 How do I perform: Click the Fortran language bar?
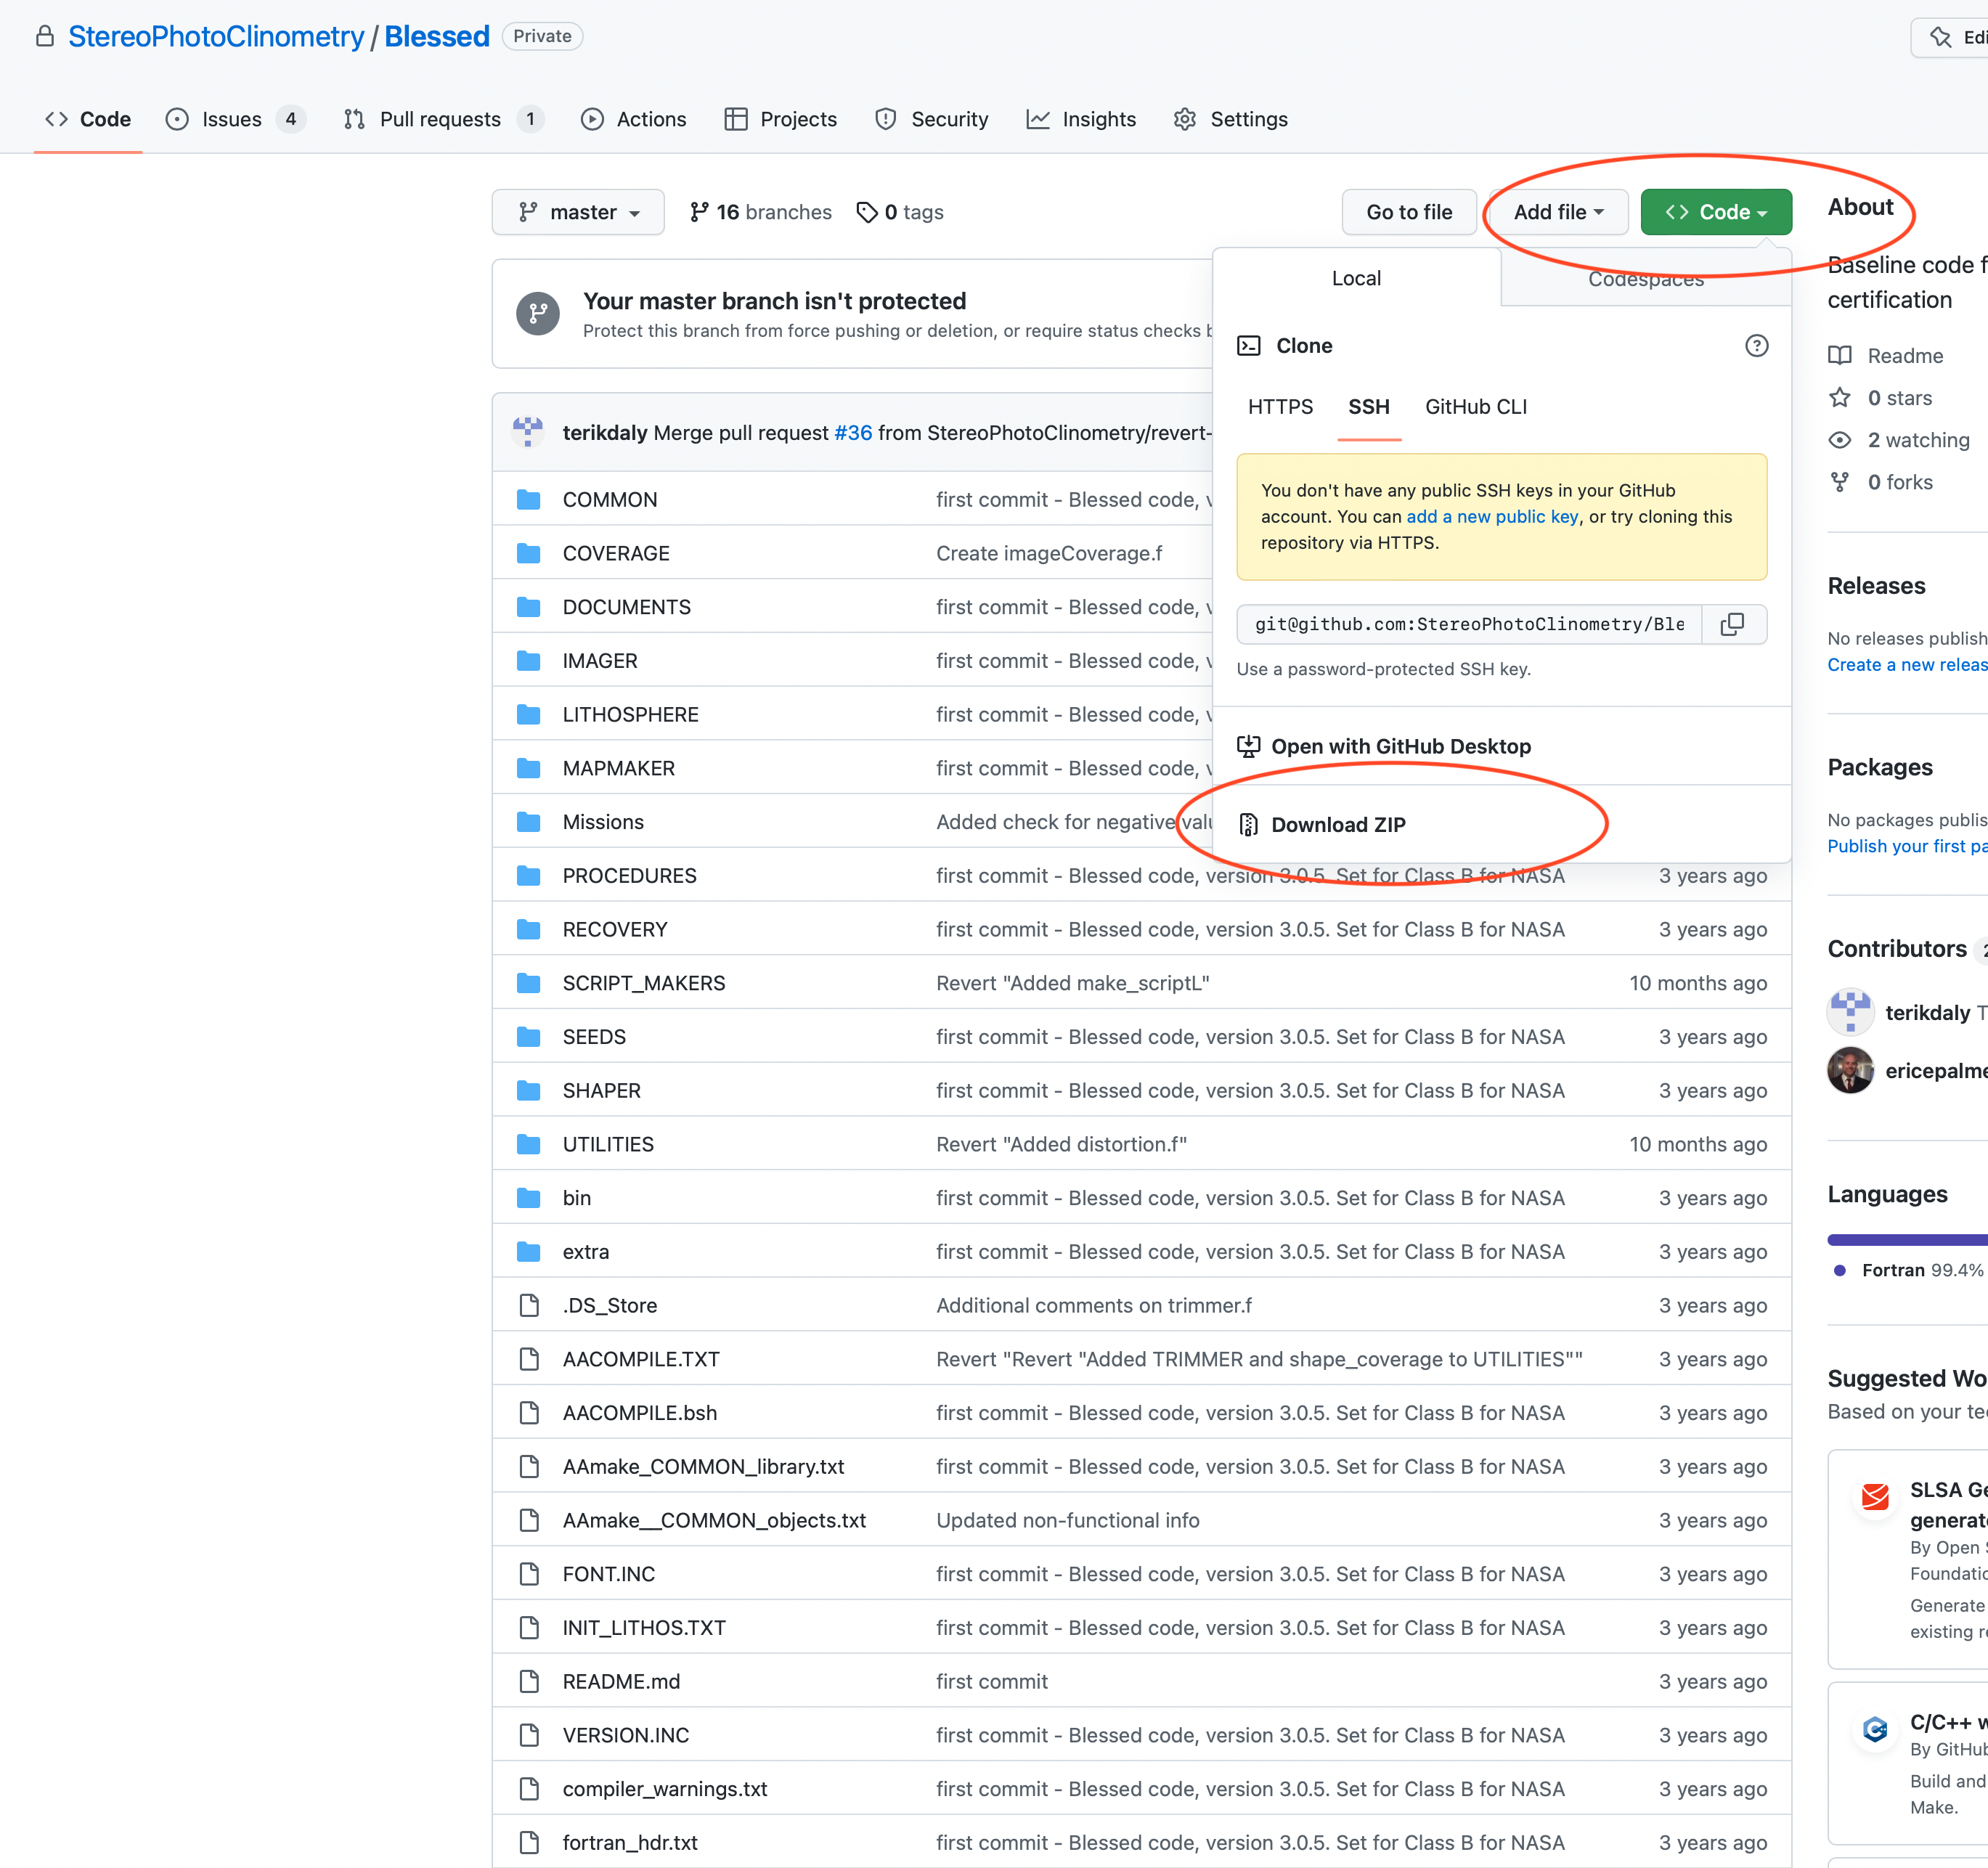(x=1906, y=1240)
